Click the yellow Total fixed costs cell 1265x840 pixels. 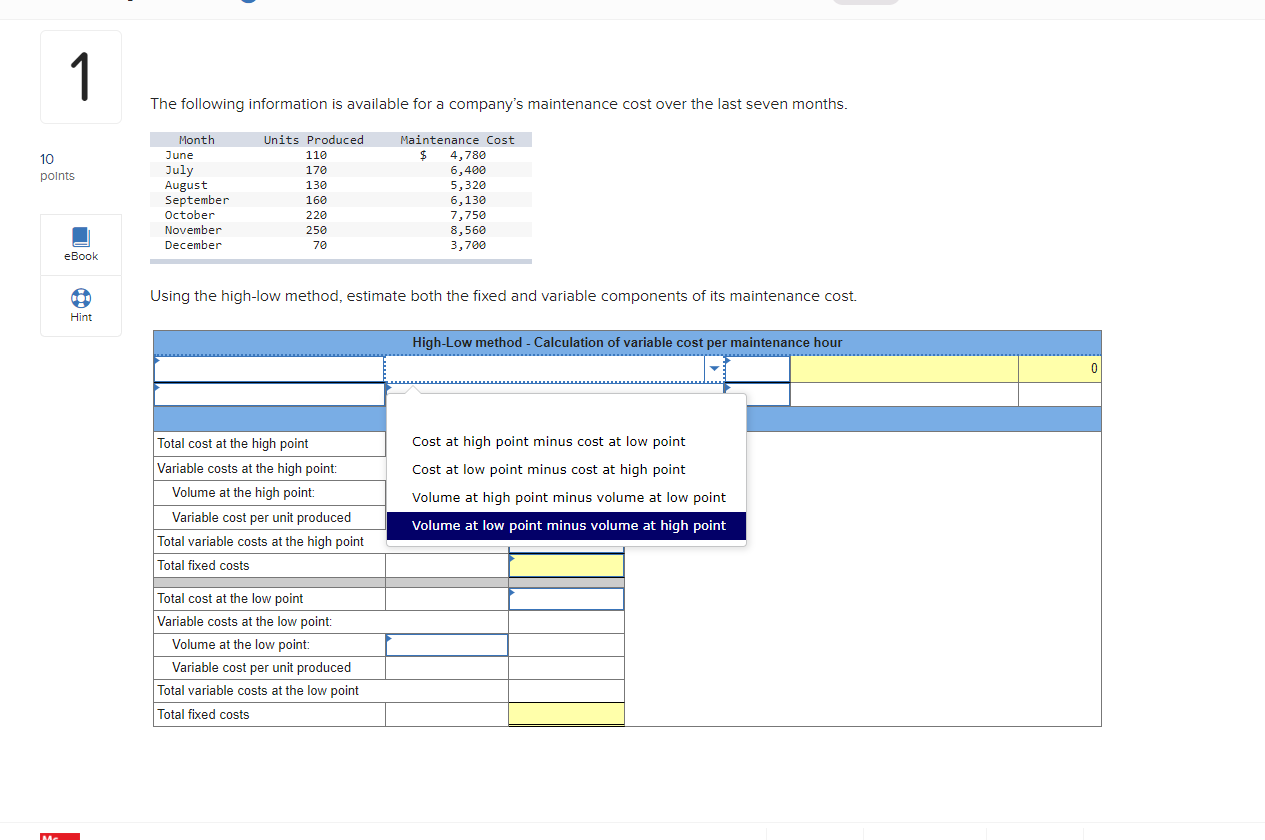(x=566, y=565)
